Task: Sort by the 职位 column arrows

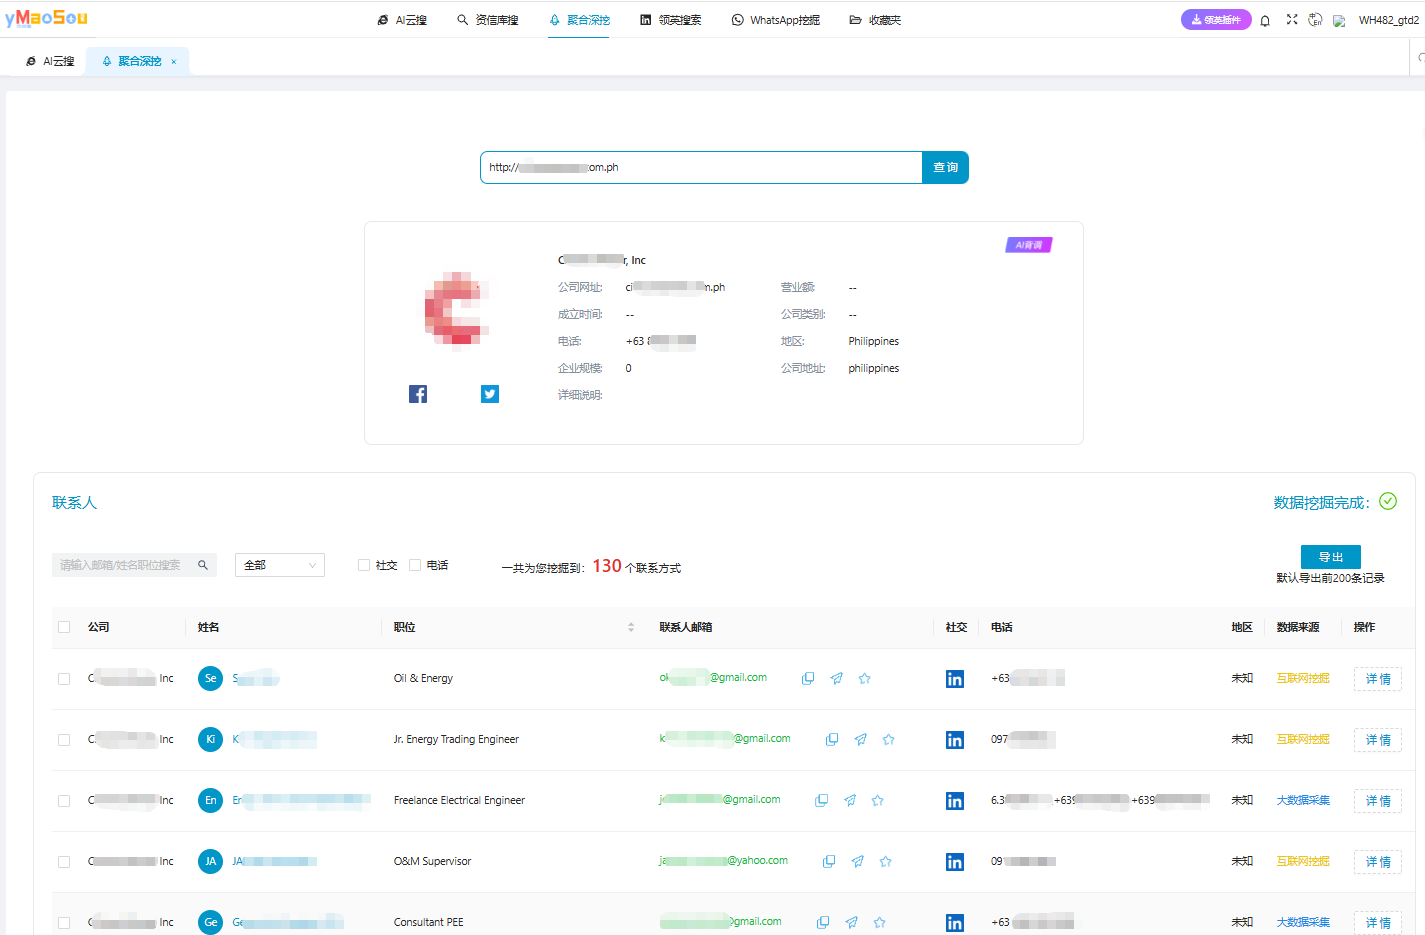Action: [631, 627]
